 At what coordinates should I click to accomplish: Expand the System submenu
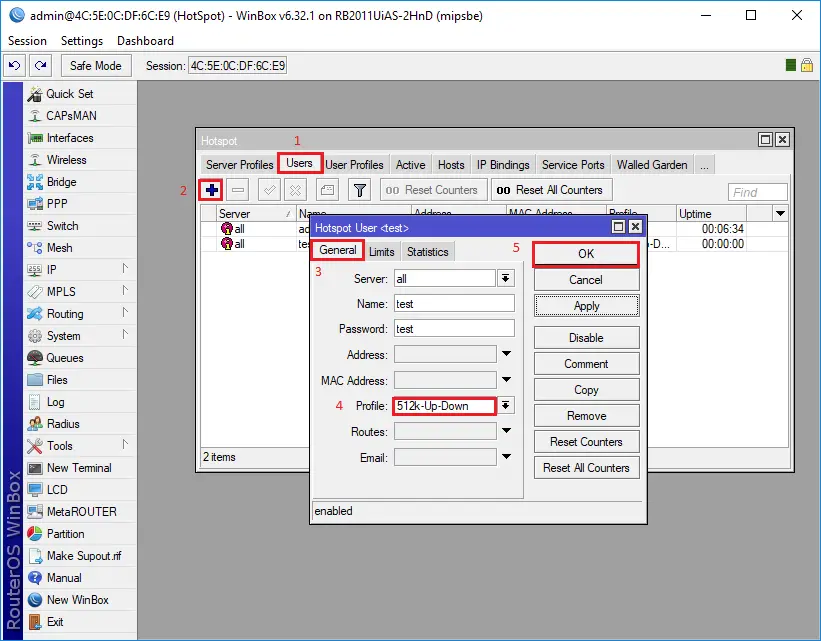[x=125, y=335]
